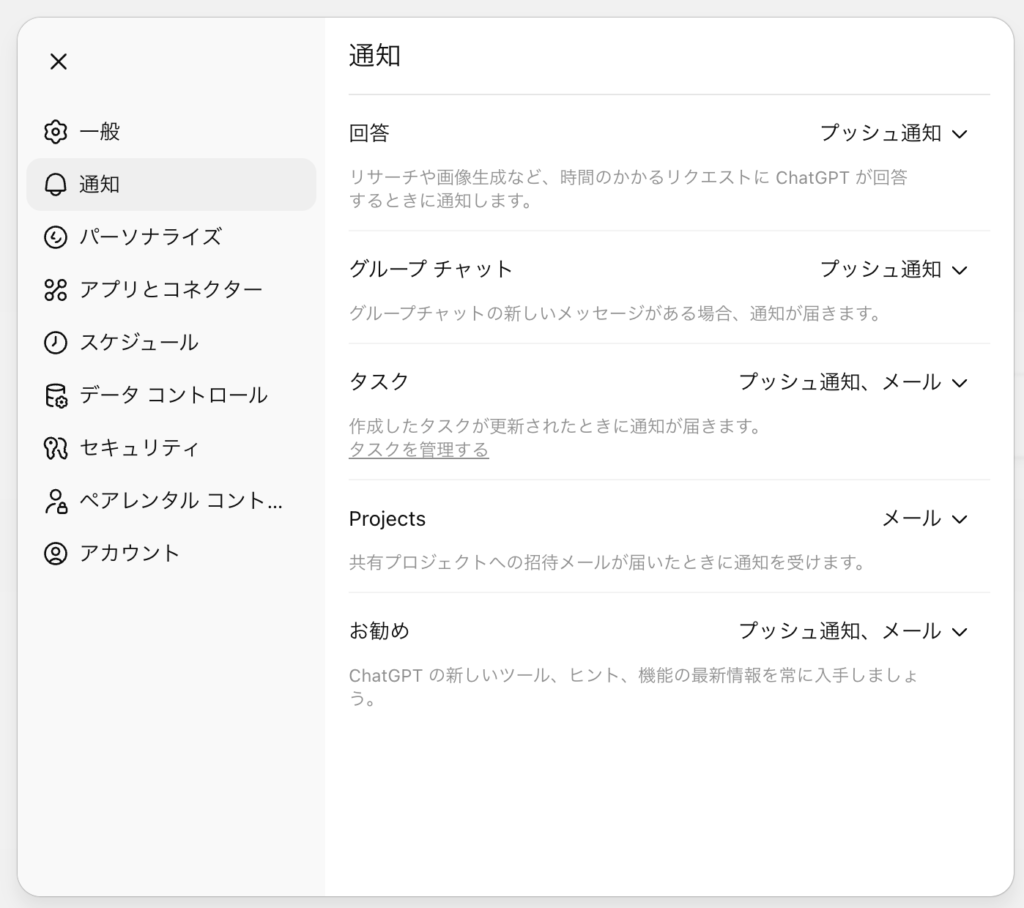Go to the セキュリティ settings section
The width and height of the screenshot is (1024, 908).
click(x=139, y=448)
